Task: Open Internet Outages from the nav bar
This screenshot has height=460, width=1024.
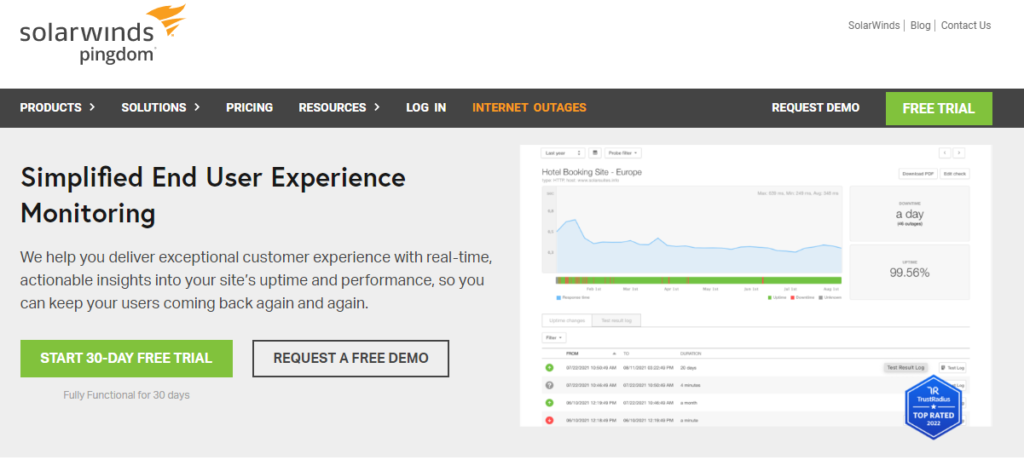Action: click(x=529, y=108)
